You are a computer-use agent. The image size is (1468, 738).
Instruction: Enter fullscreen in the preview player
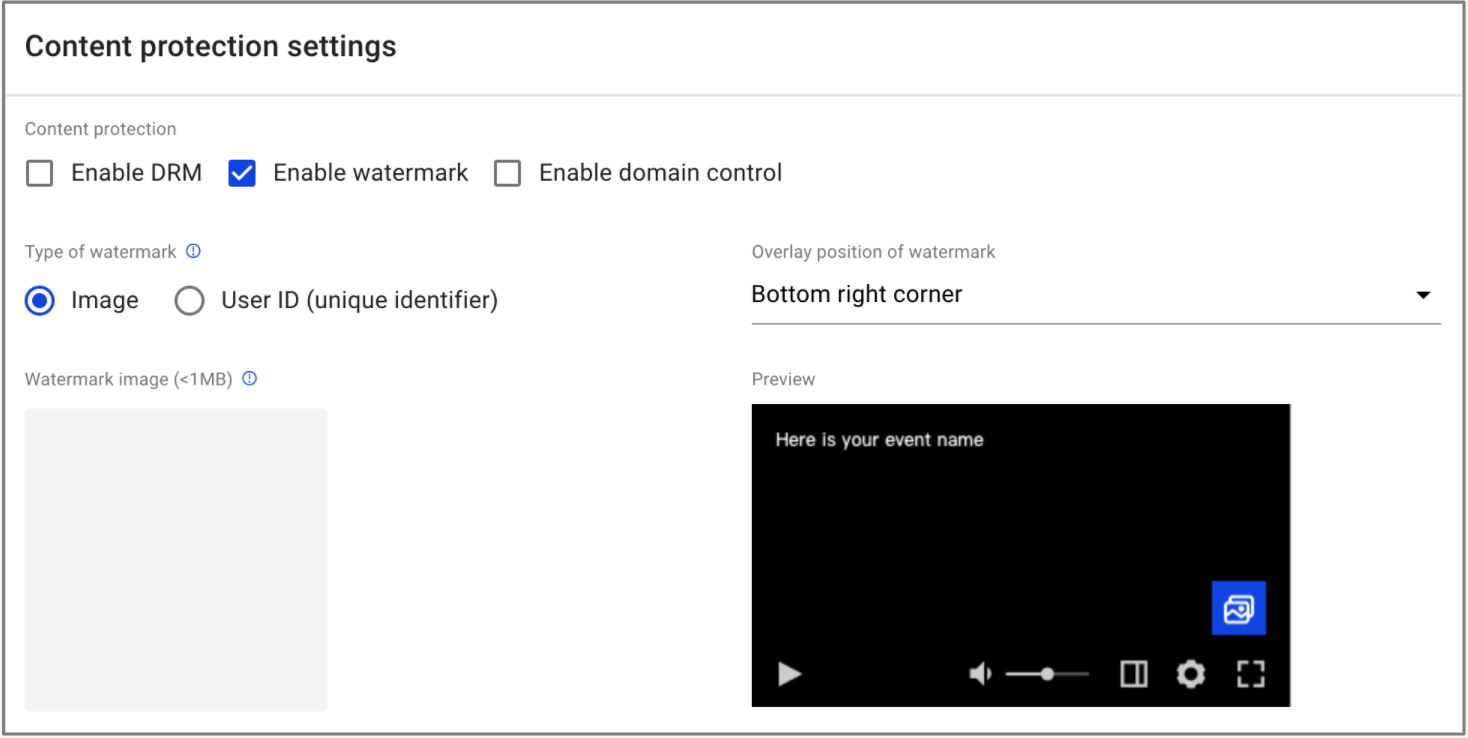pos(1250,675)
